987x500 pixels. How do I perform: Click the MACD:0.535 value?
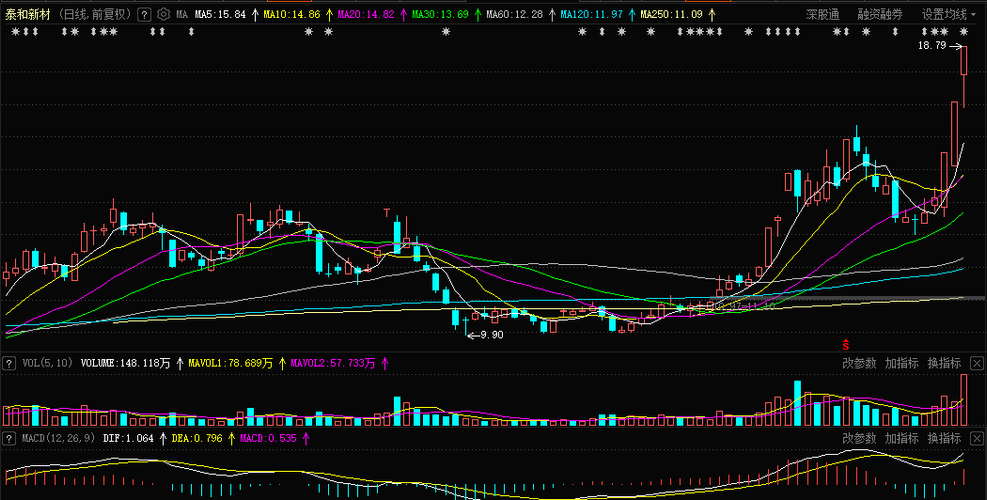268,438
